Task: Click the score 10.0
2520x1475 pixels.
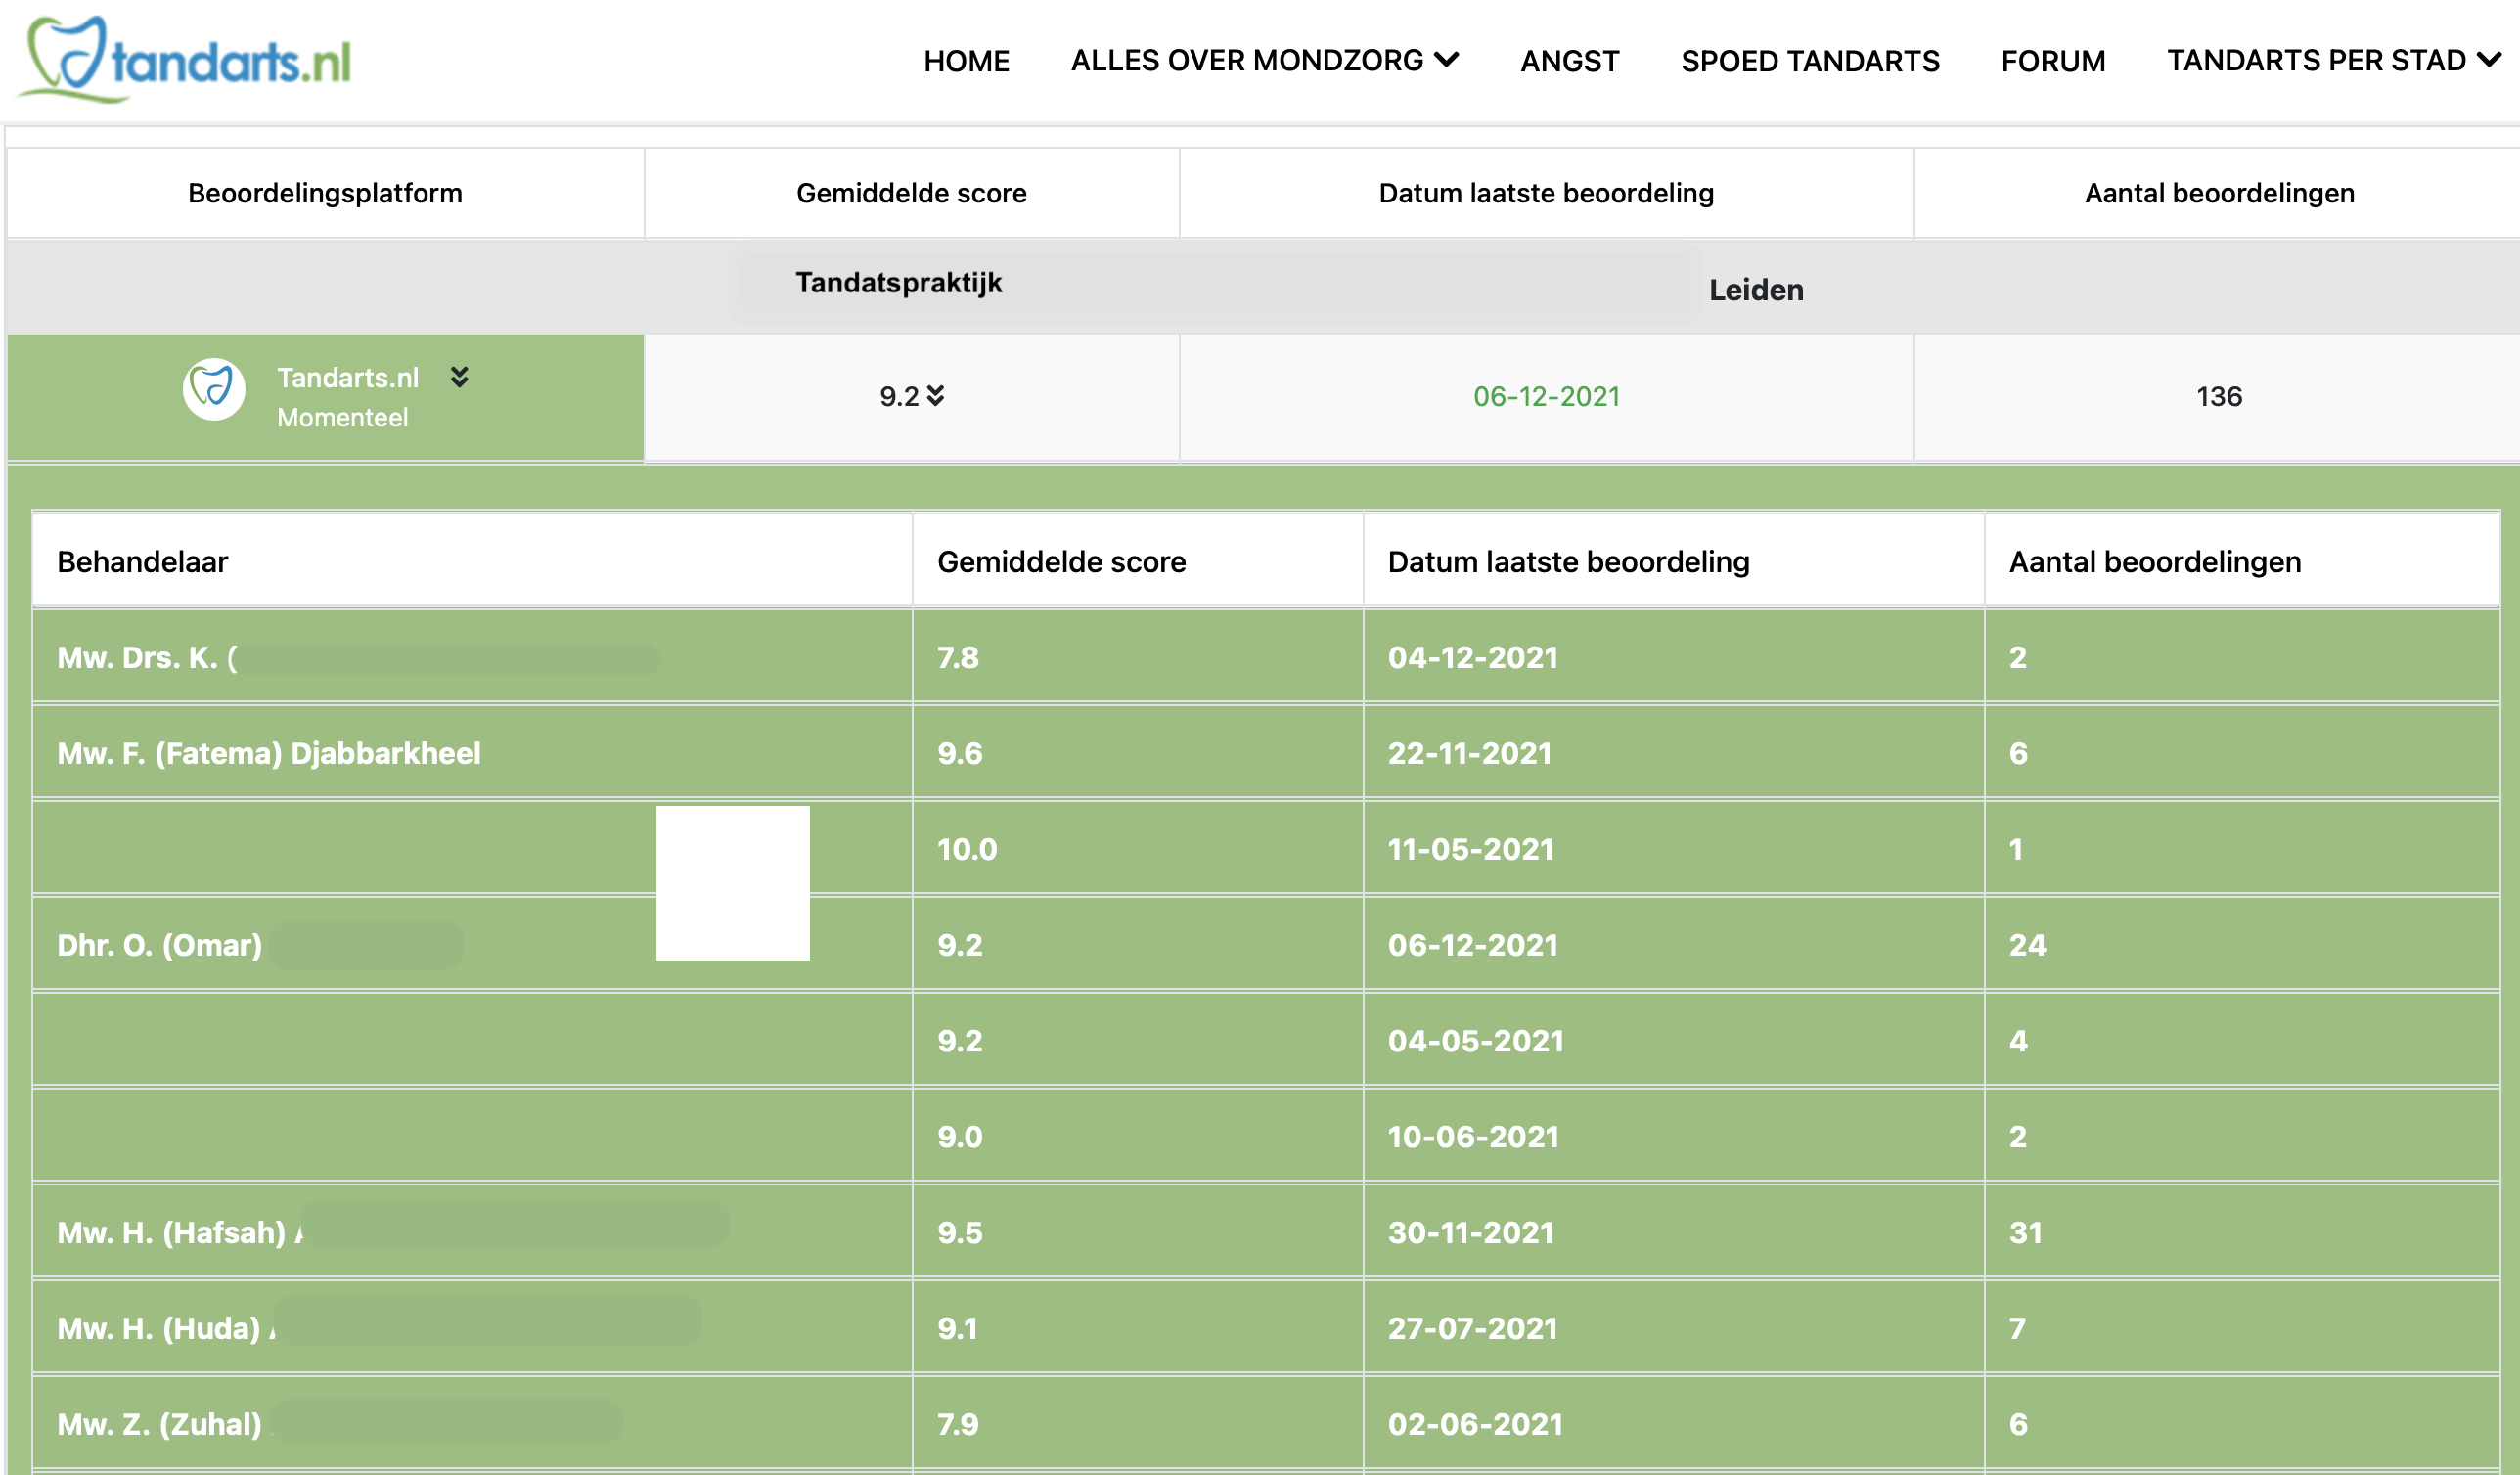Action: (x=967, y=849)
